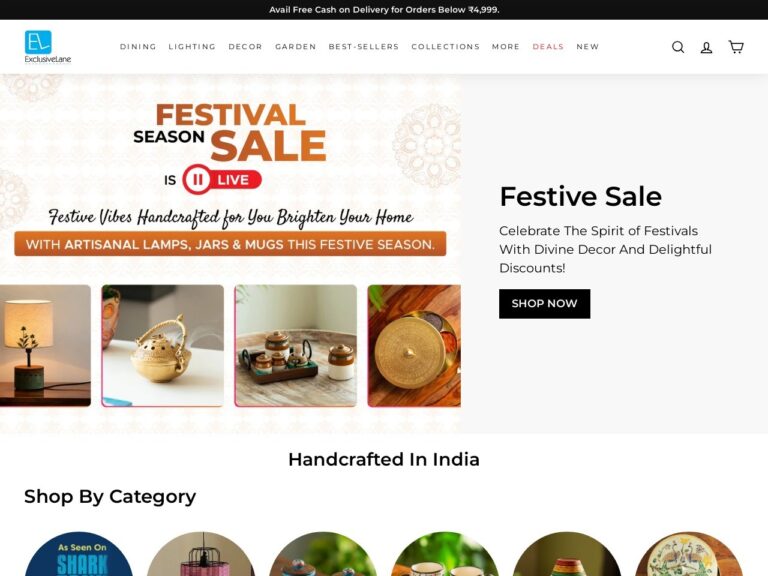This screenshot has width=768, height=576.
Task: Open the Deals menu item
Action: point(548,47)
